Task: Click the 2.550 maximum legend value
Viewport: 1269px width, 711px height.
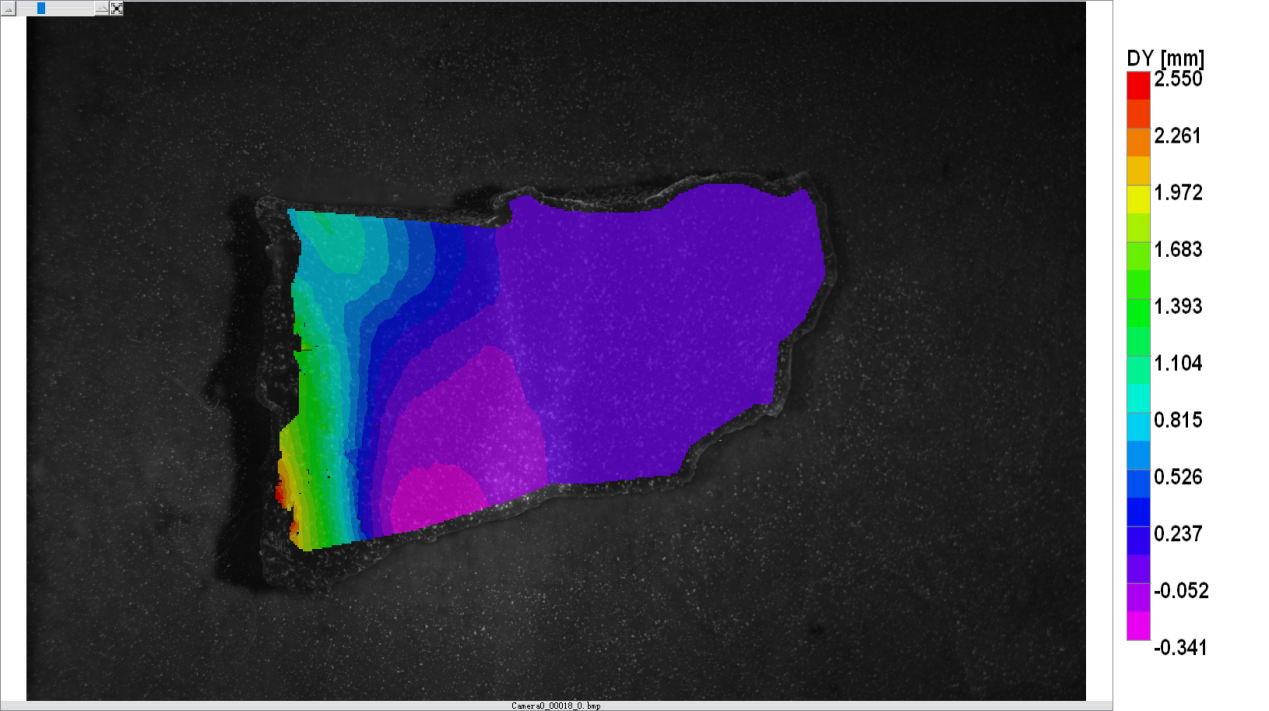Action: (x=1178, y=80)
